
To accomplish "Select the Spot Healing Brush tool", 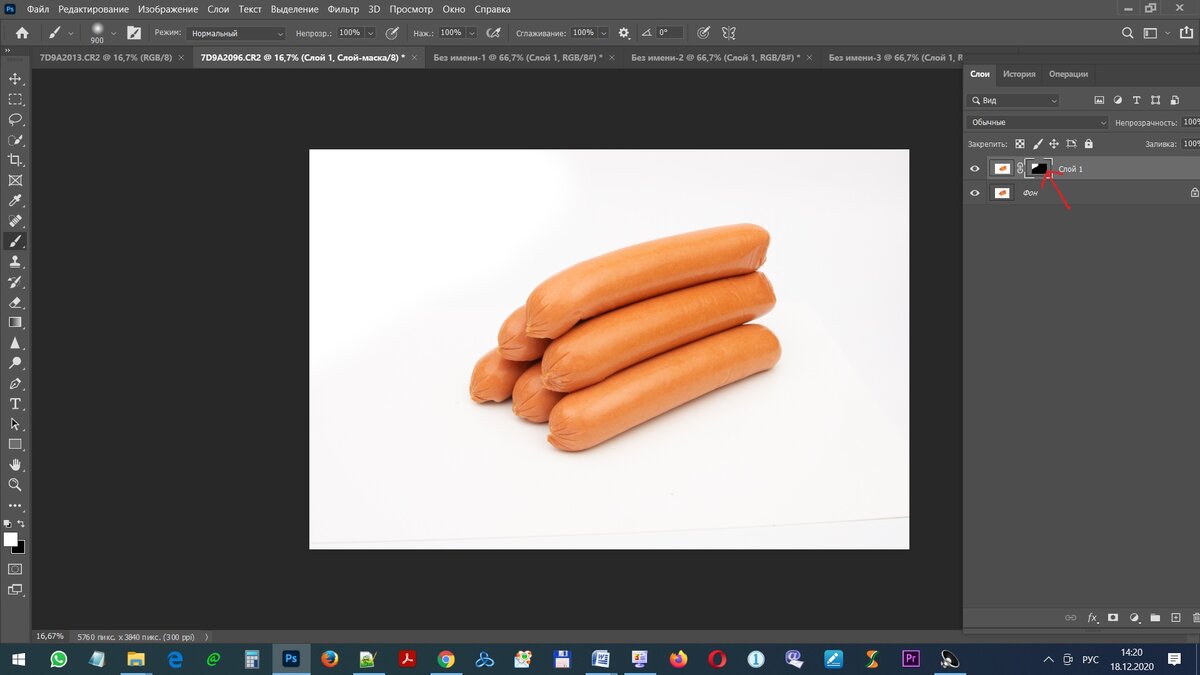I will [15, 221].
